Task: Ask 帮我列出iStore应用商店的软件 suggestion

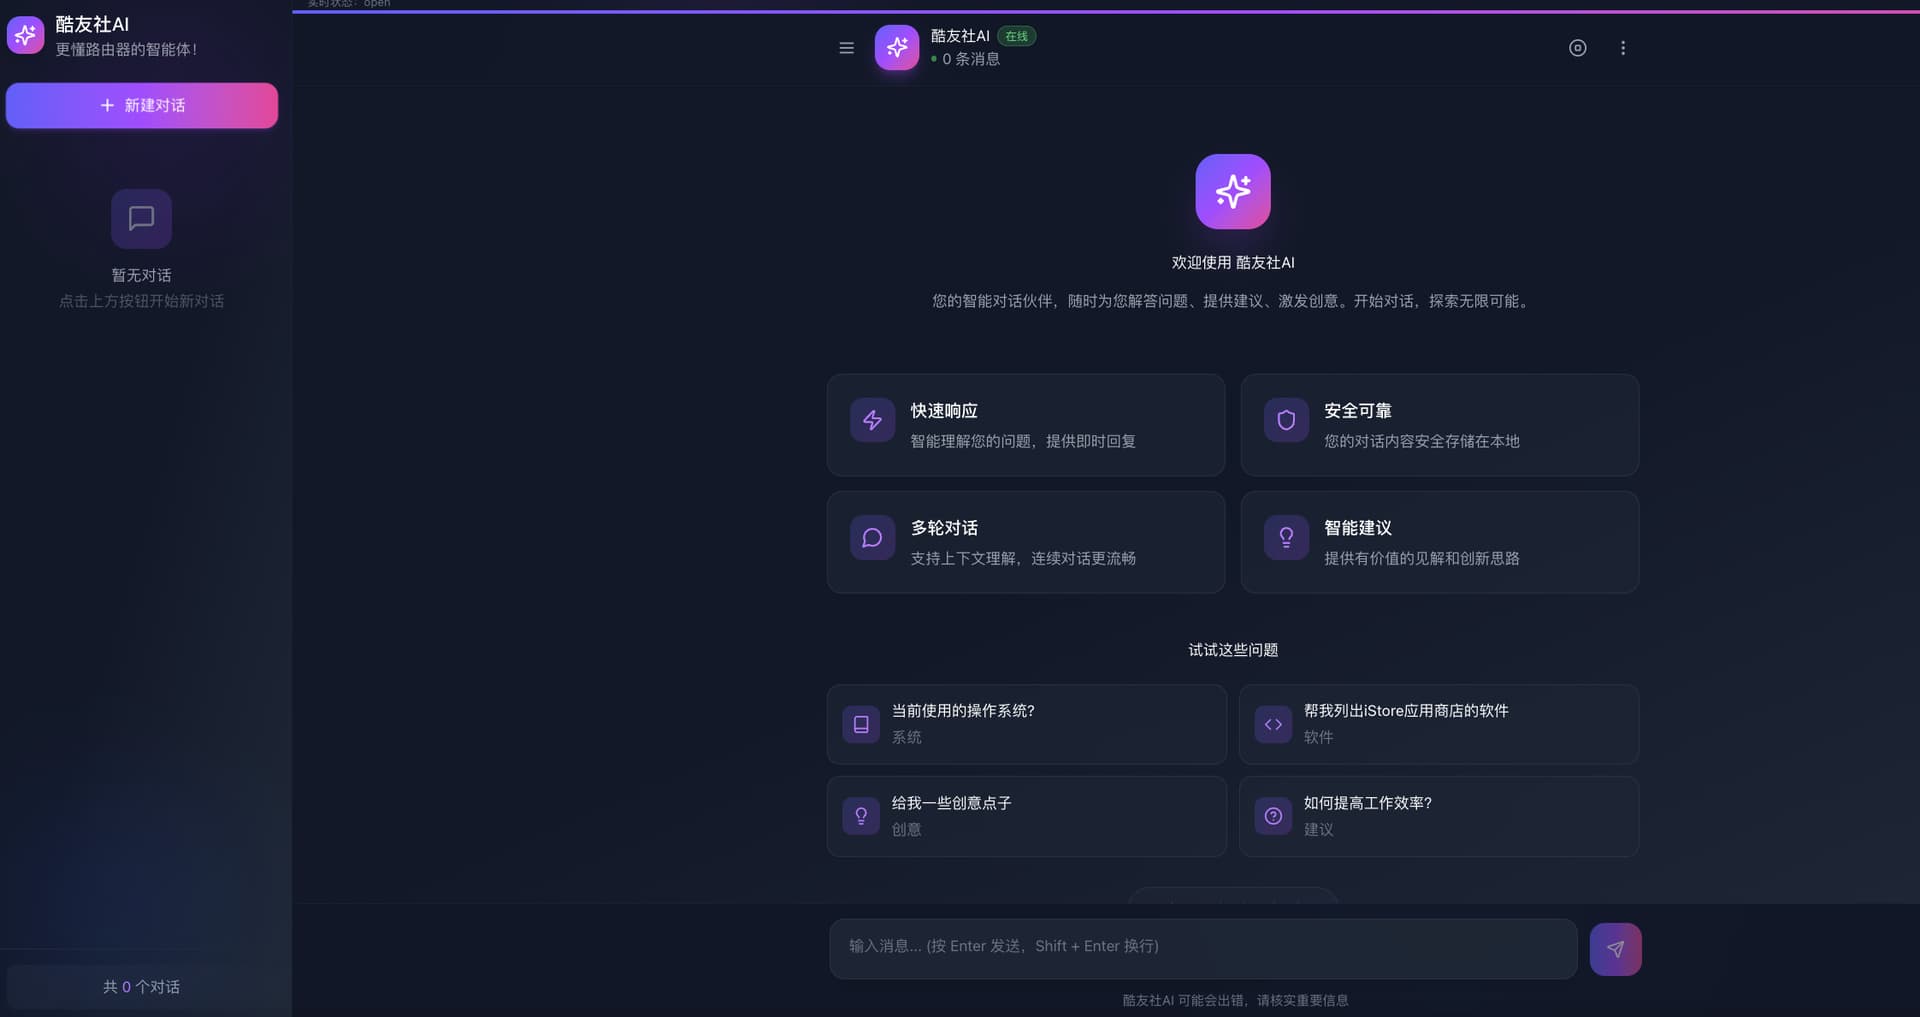Action: click(1439, 724)
